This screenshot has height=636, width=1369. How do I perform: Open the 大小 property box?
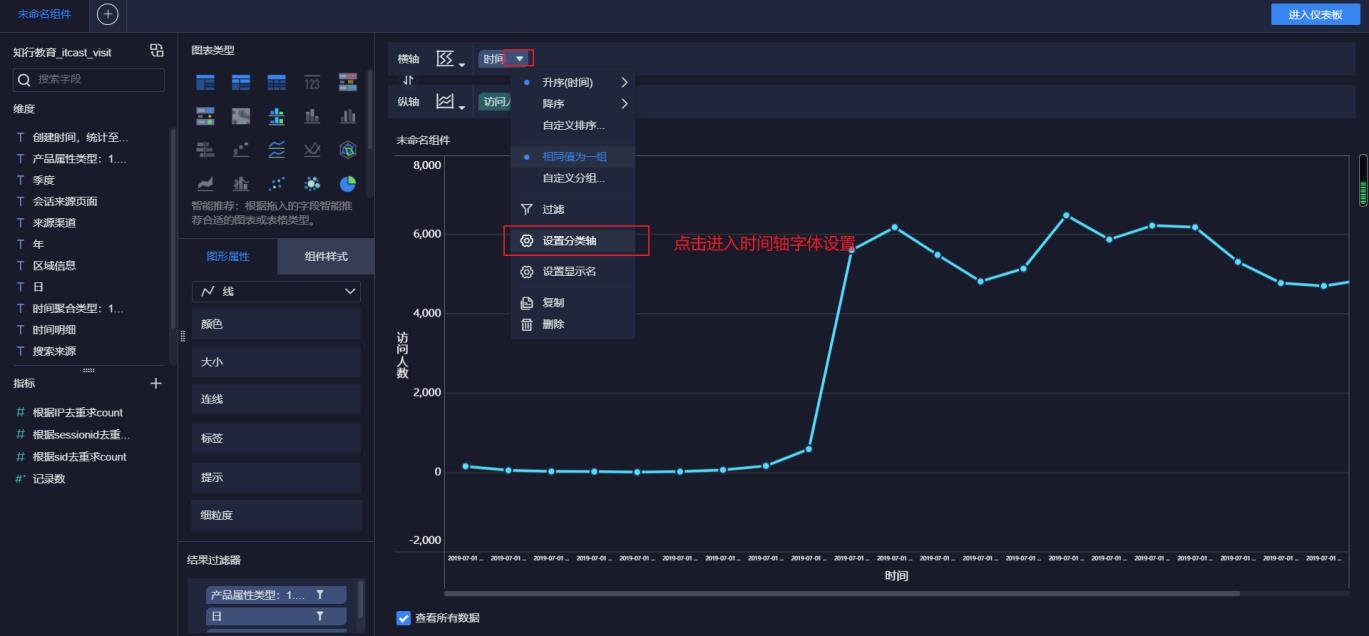pyautogui.click(x=276, y=362)
